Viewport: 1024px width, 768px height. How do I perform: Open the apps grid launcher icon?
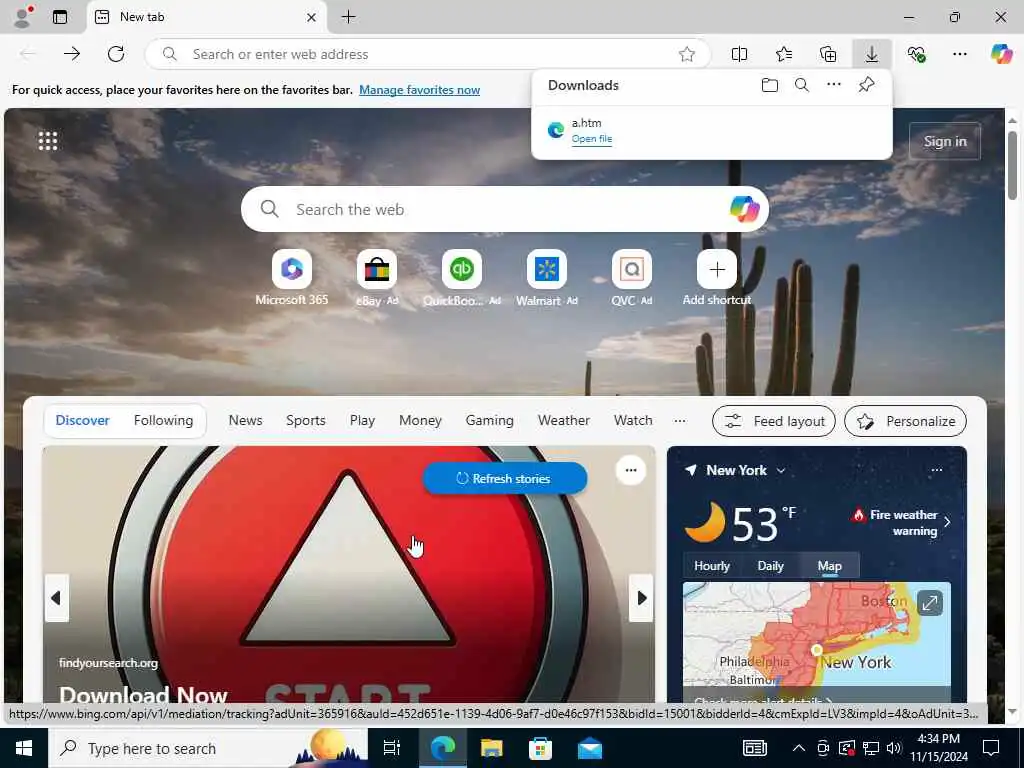tap(48, 140)
